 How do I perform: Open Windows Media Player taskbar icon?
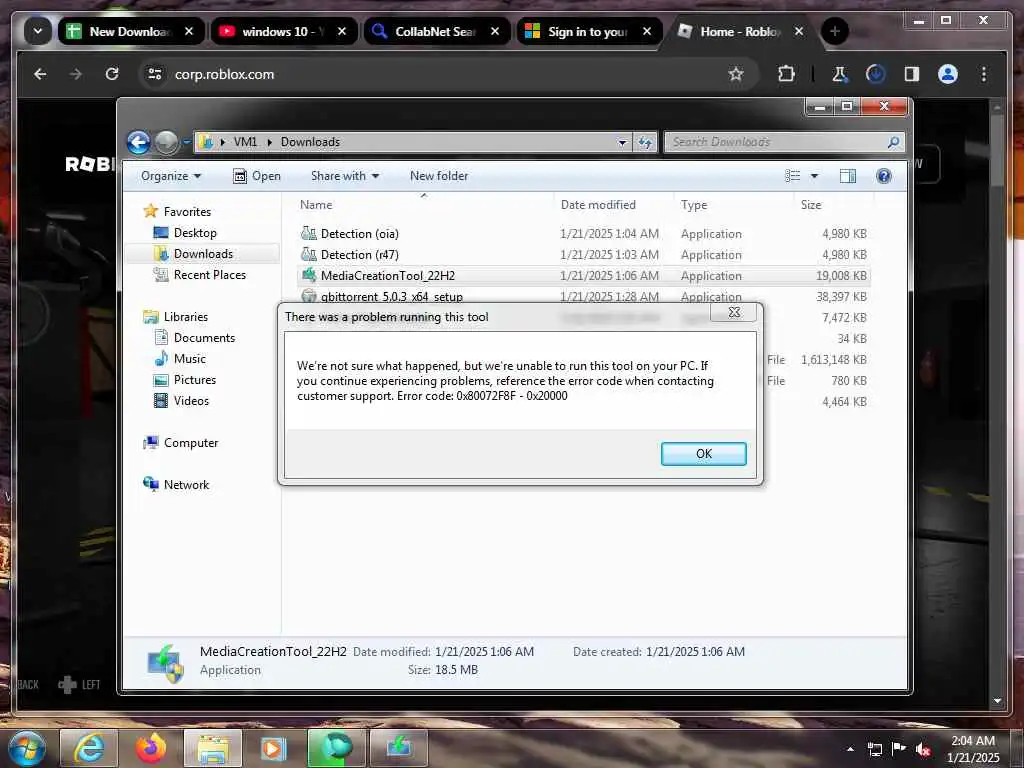point(274,748)
